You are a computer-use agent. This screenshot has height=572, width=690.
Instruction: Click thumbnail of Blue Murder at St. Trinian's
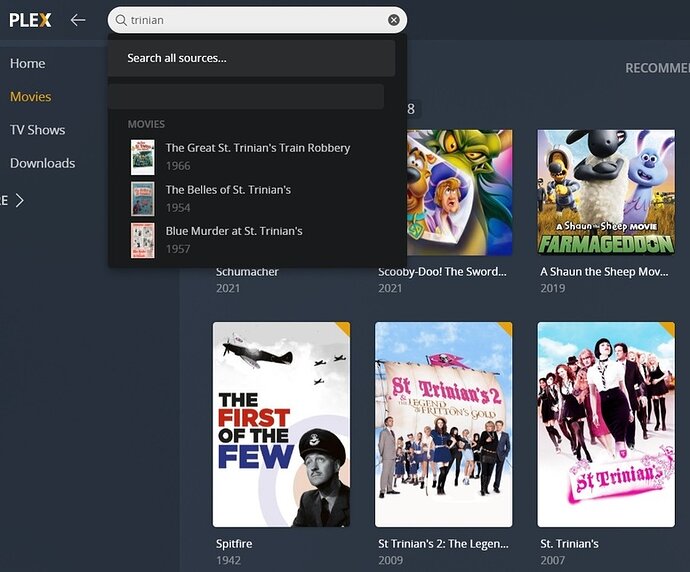(143, 240)
